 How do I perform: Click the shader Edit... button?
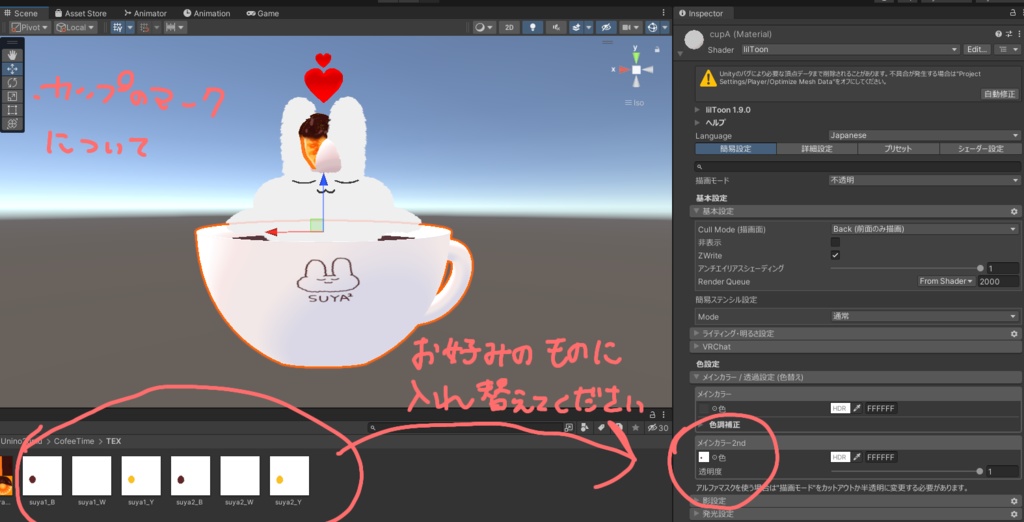(x=977, y=49)
